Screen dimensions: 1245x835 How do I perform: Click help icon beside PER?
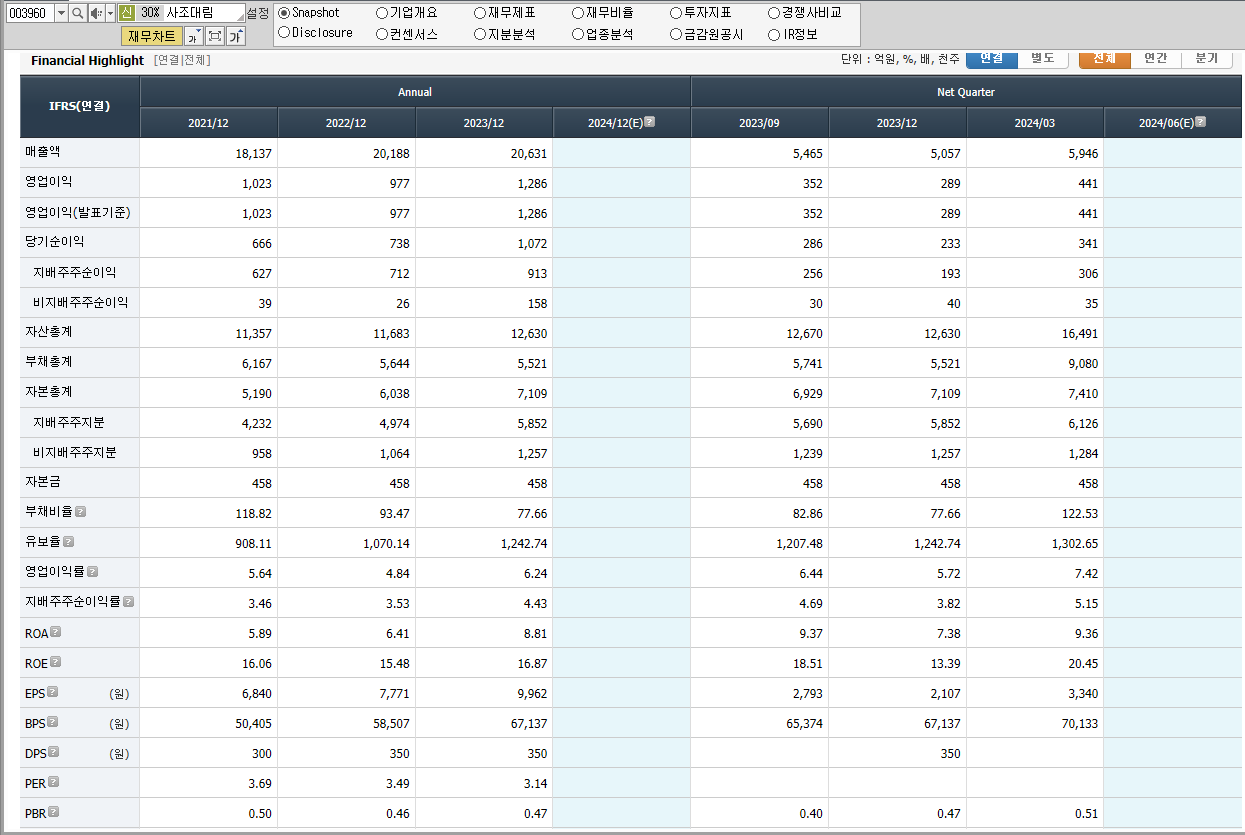[x=54, y=782]
